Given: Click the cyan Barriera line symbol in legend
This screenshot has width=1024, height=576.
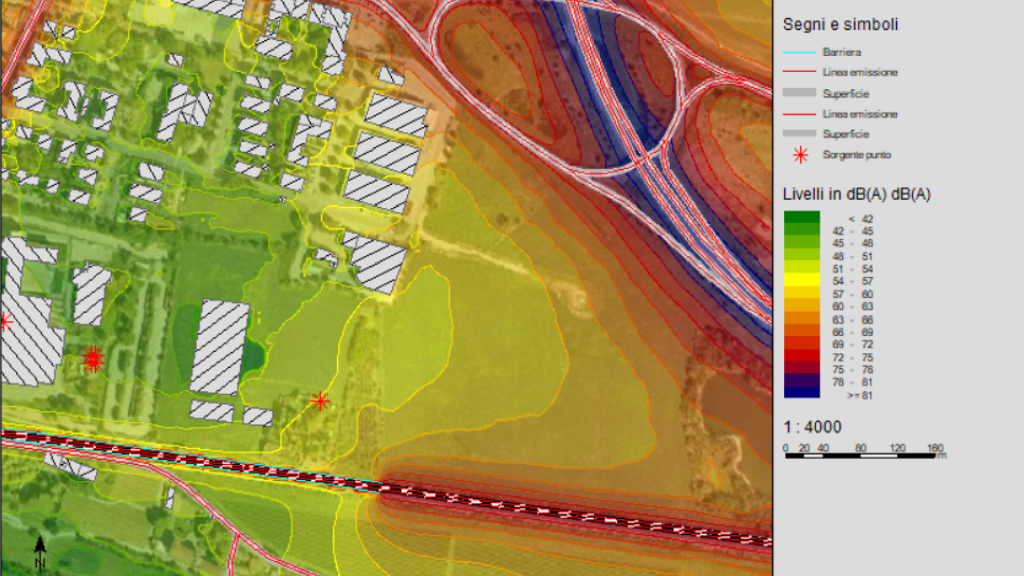Looking at the screenshot, I should point(801,53).
